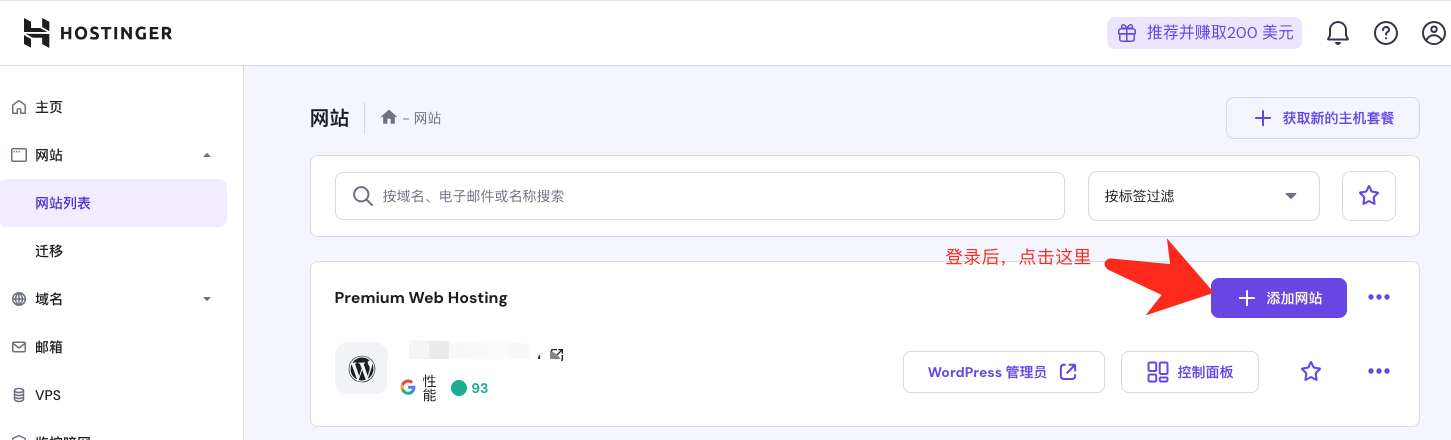Screen dimensions: 1451x440
Task: Open the user account profile icon
Action: [x=1434, y=33]
